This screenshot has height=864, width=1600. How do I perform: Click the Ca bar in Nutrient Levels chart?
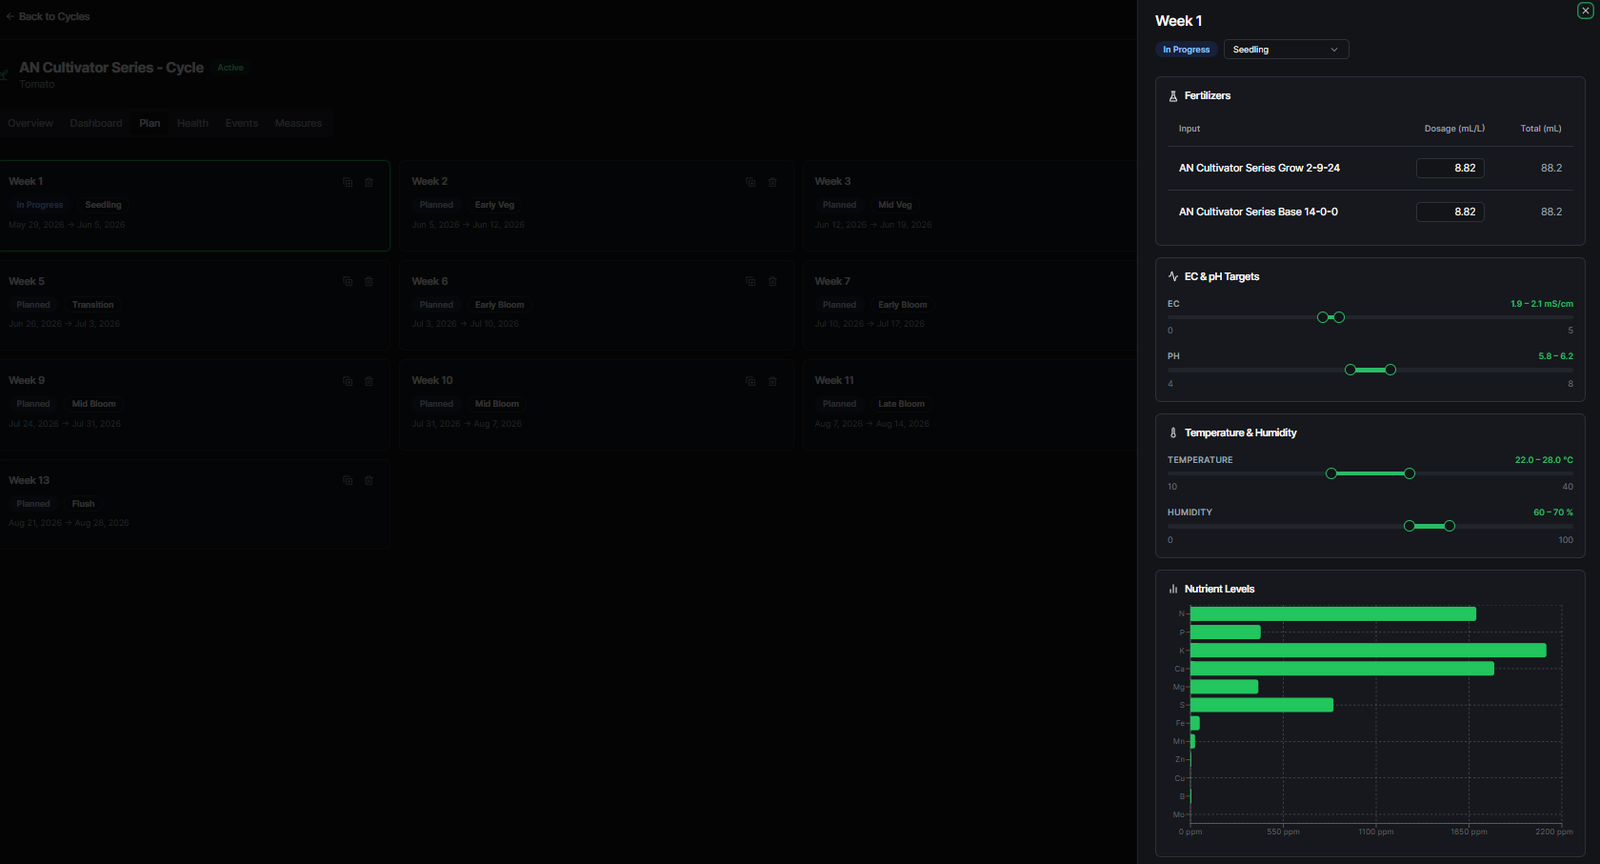pyautogui.click(x=1342, y=668)
